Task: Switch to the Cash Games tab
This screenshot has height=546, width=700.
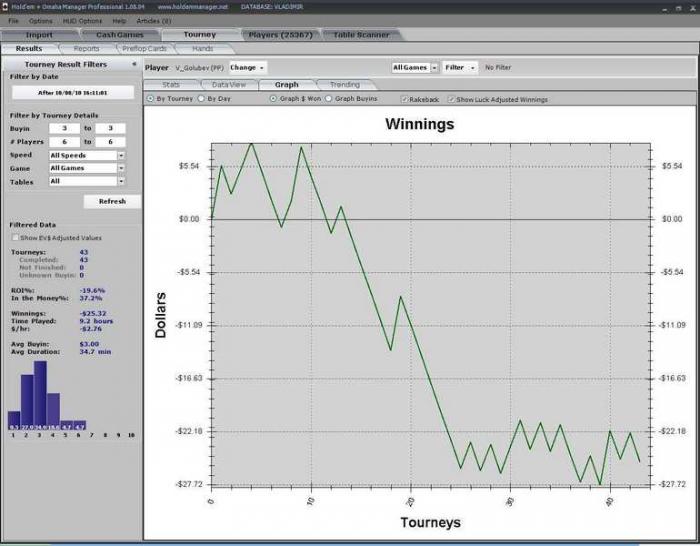Action: coord(120,35)
